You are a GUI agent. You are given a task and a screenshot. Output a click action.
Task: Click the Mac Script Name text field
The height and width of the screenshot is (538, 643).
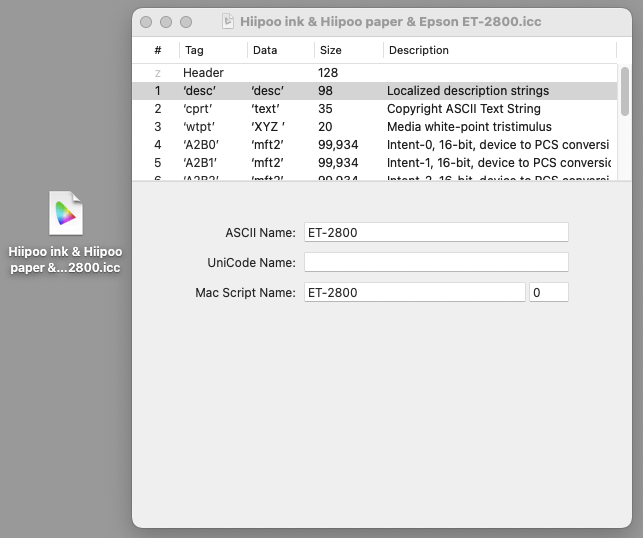pos(415,292)
